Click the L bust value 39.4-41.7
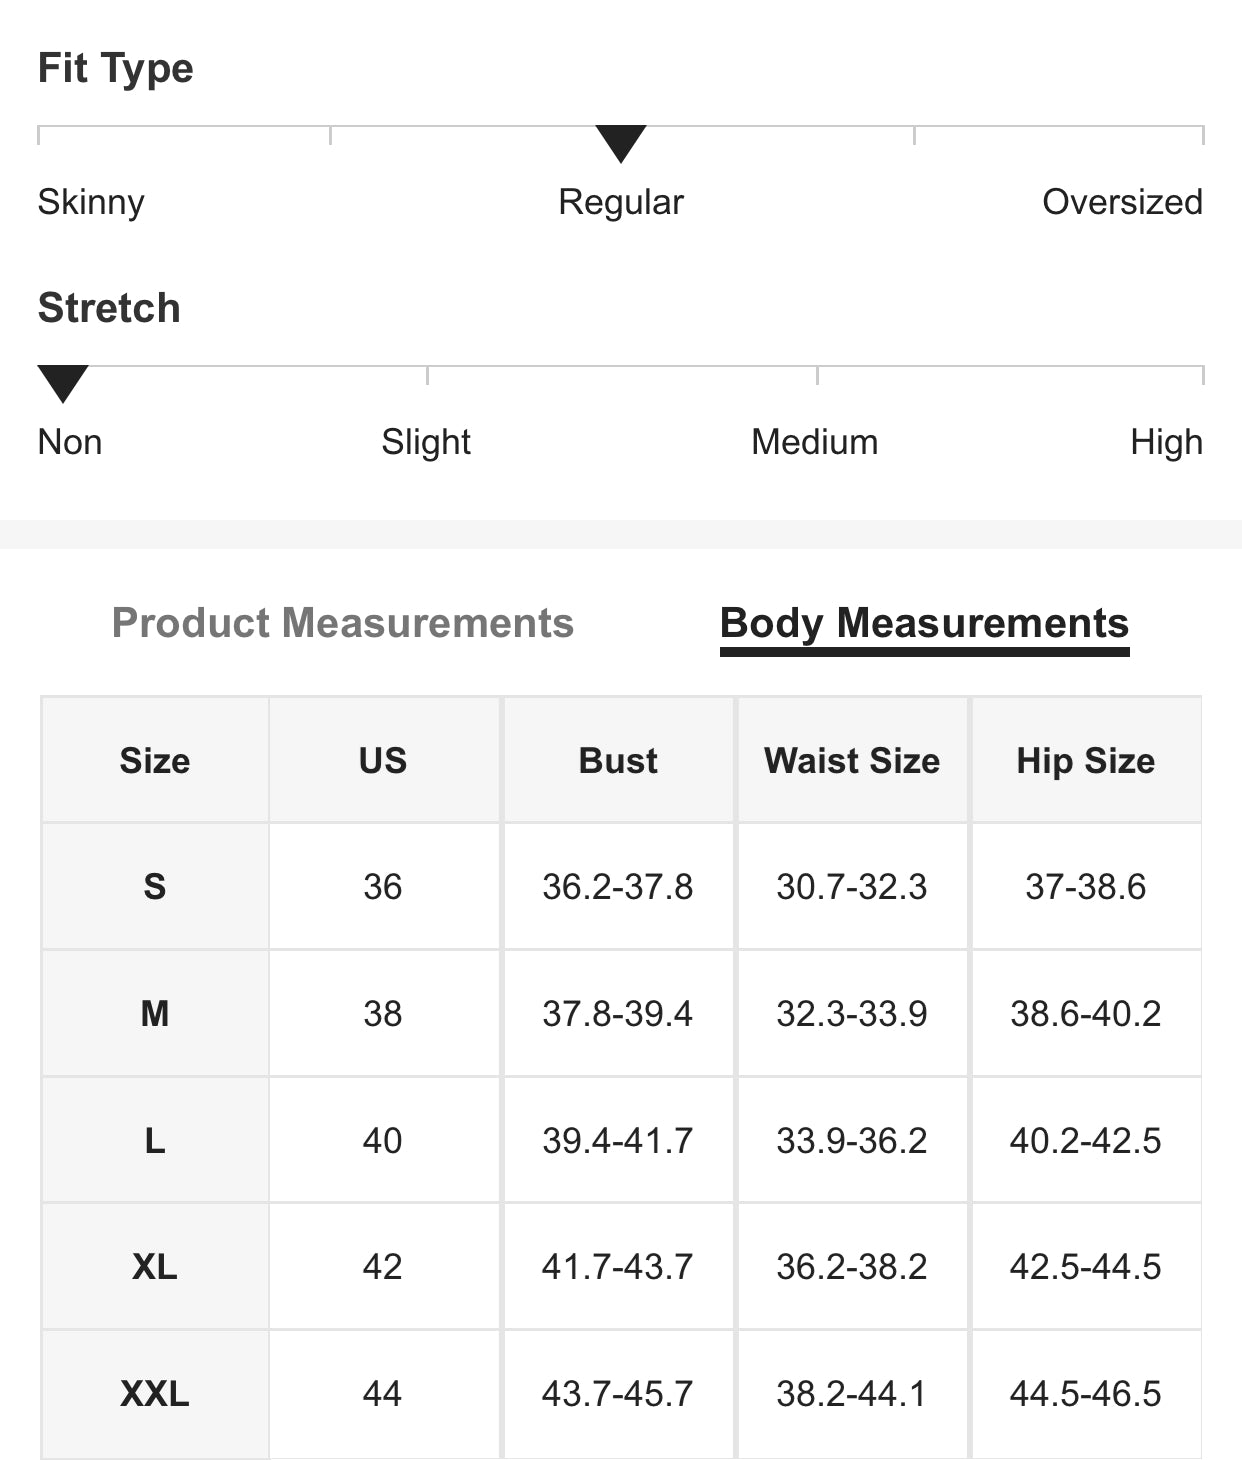Image resolution: width=1242 pixels, height=1460 pixels. tap(618, 1141)
